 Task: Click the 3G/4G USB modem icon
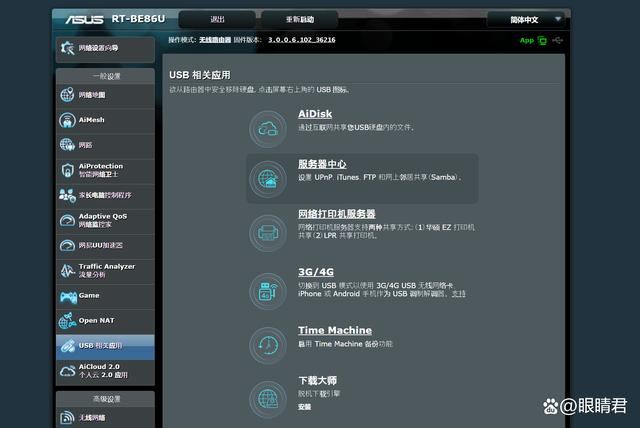pyautogui.click(x=268, y=291)
